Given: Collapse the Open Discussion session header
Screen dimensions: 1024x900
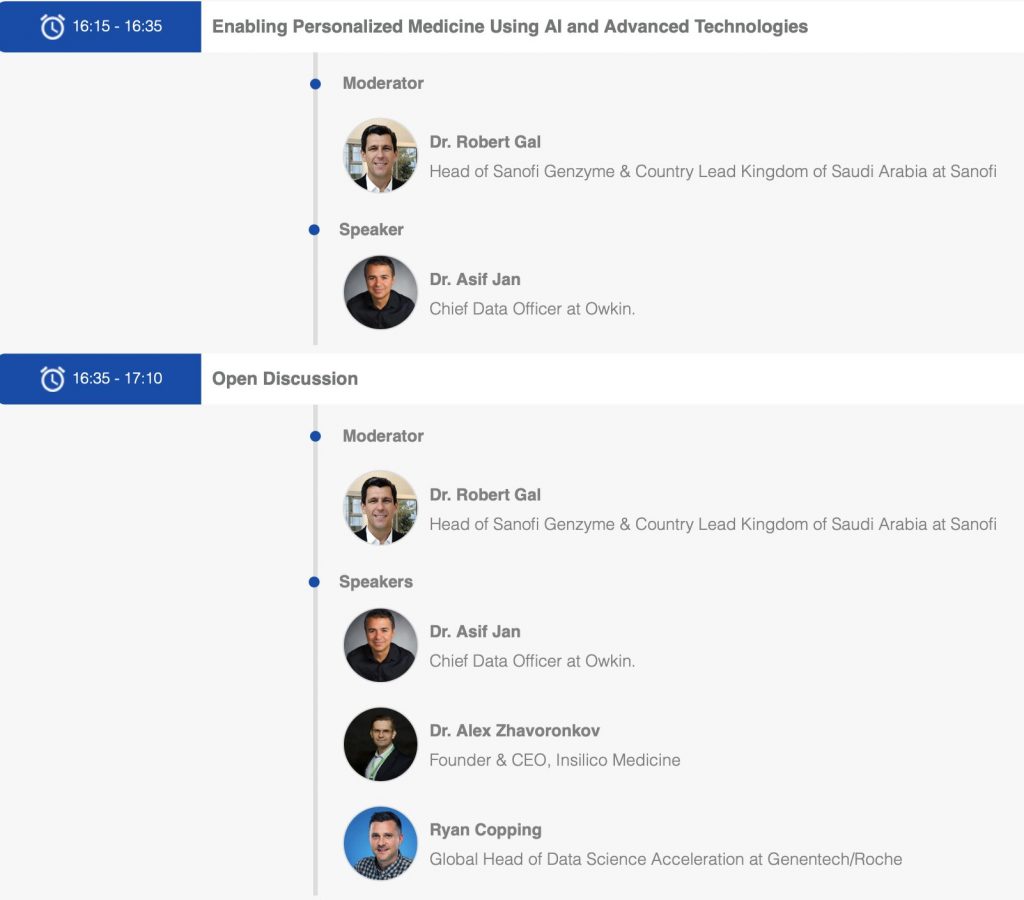Looking at the screenshot, I should tap(285, 379).
